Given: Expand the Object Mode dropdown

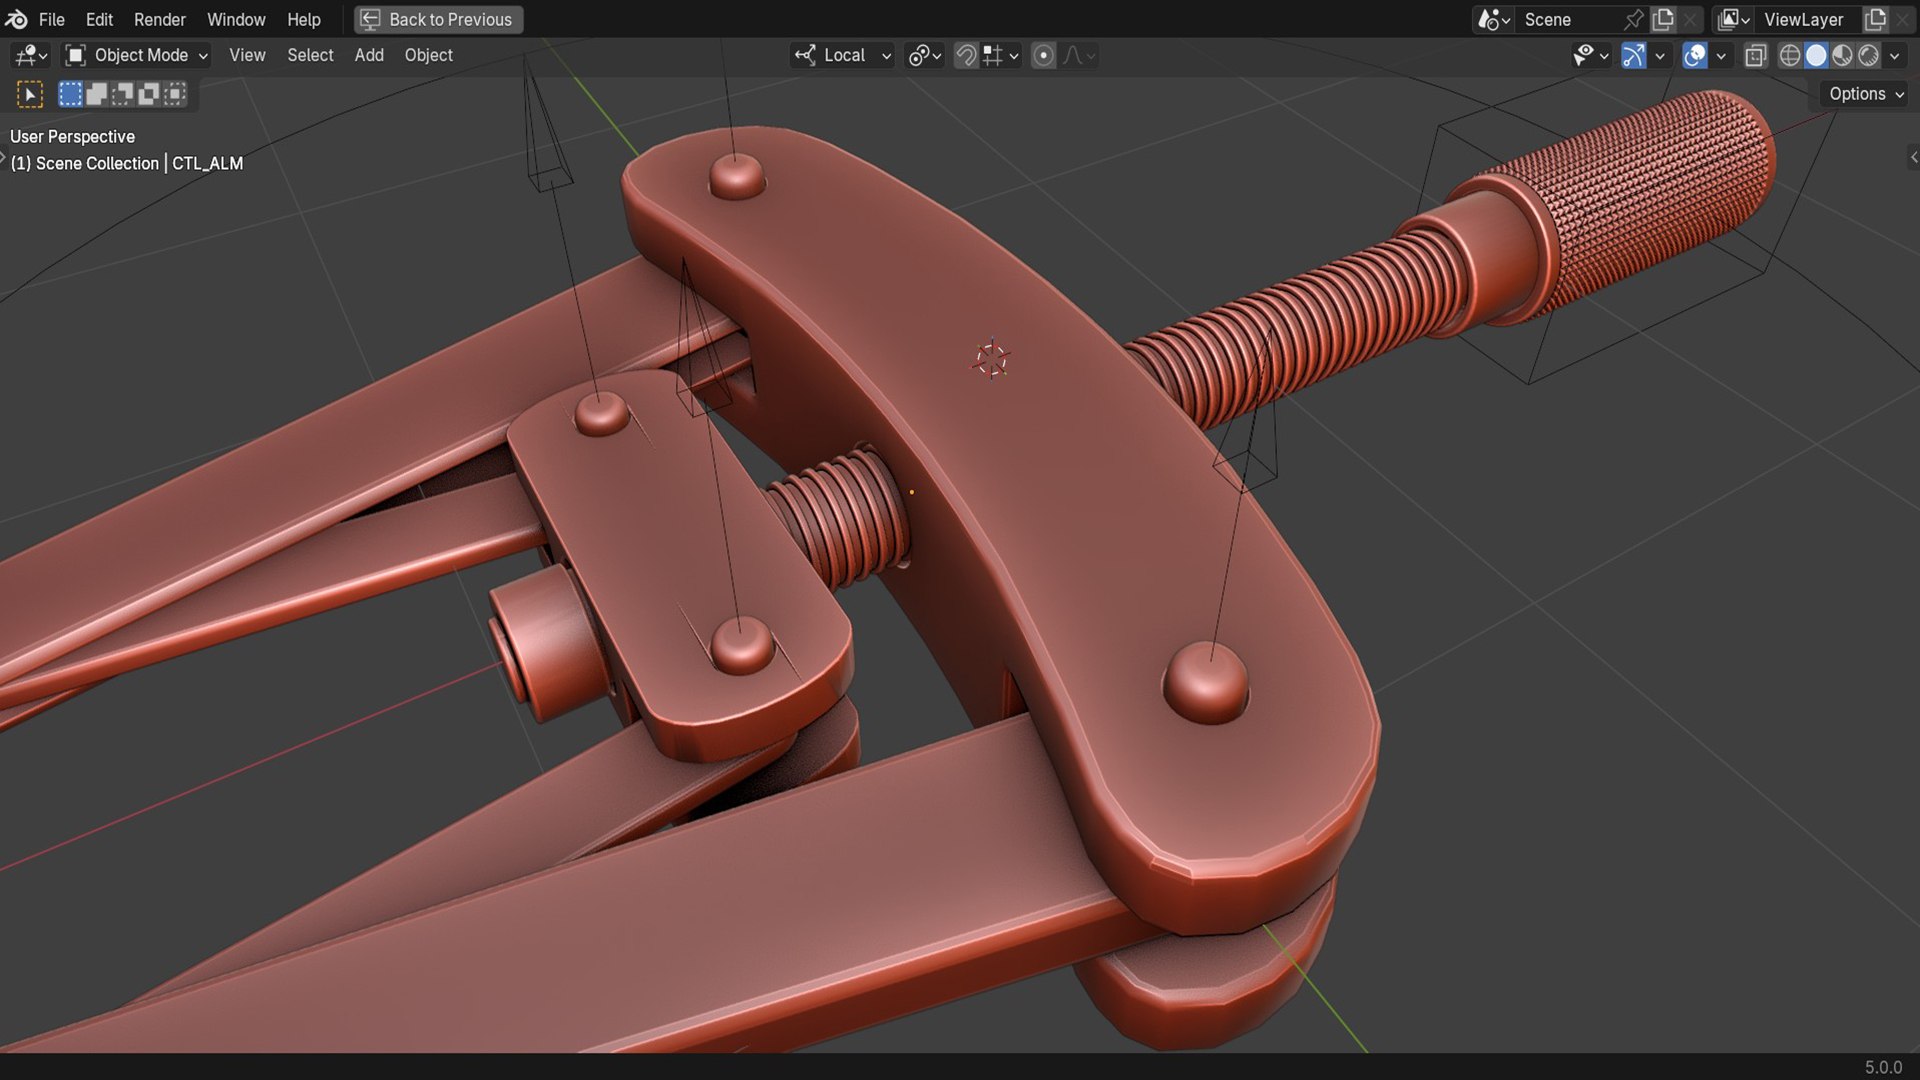Looking at the screenshot, I should [x=136, y=55].
